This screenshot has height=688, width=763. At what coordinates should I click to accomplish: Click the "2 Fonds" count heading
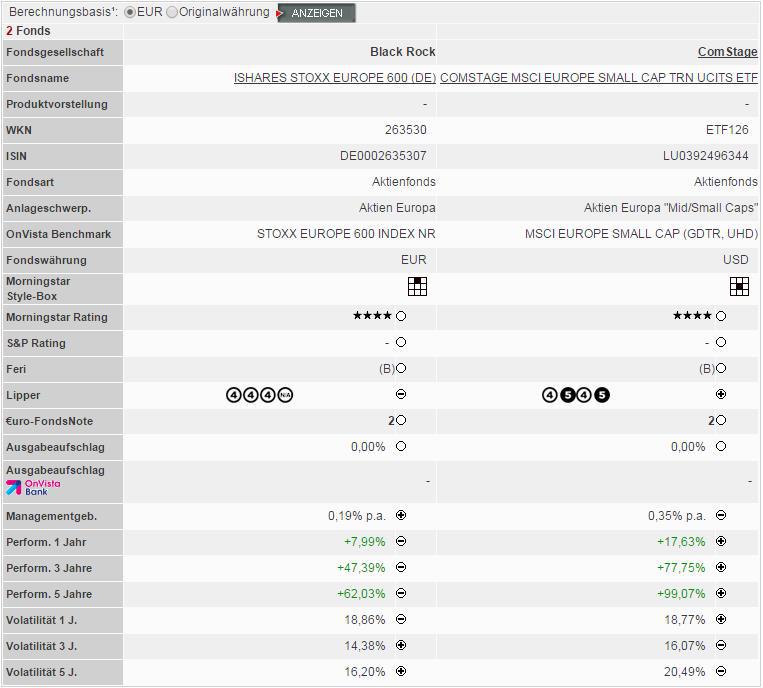(x=28, y=31)
